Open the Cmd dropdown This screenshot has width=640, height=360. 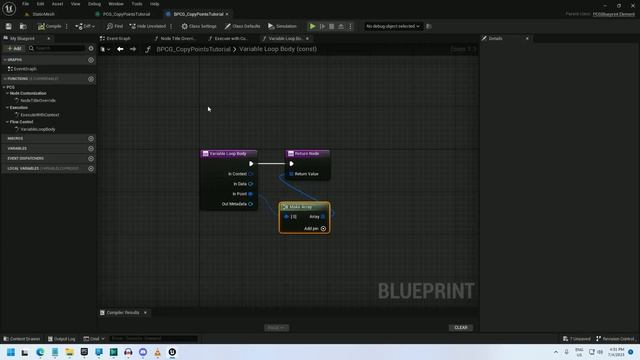tap(94, 339)
